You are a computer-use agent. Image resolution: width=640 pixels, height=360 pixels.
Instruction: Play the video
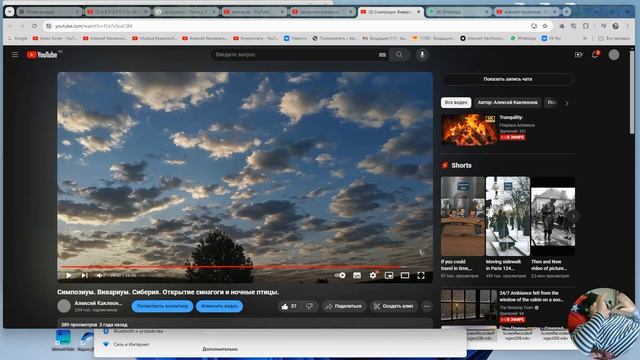tap(69, 276)
